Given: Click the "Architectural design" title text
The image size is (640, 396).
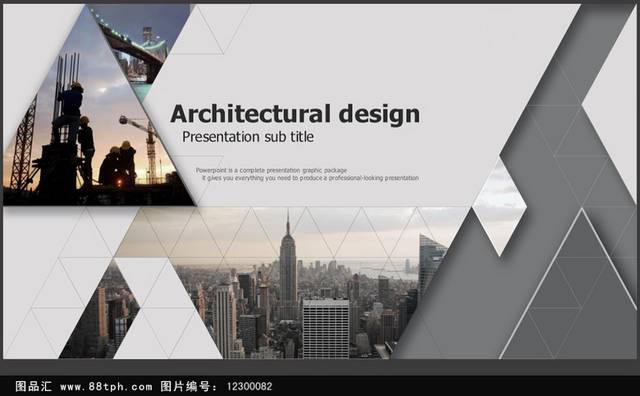Looking at the screenshot, I should 295,114.
